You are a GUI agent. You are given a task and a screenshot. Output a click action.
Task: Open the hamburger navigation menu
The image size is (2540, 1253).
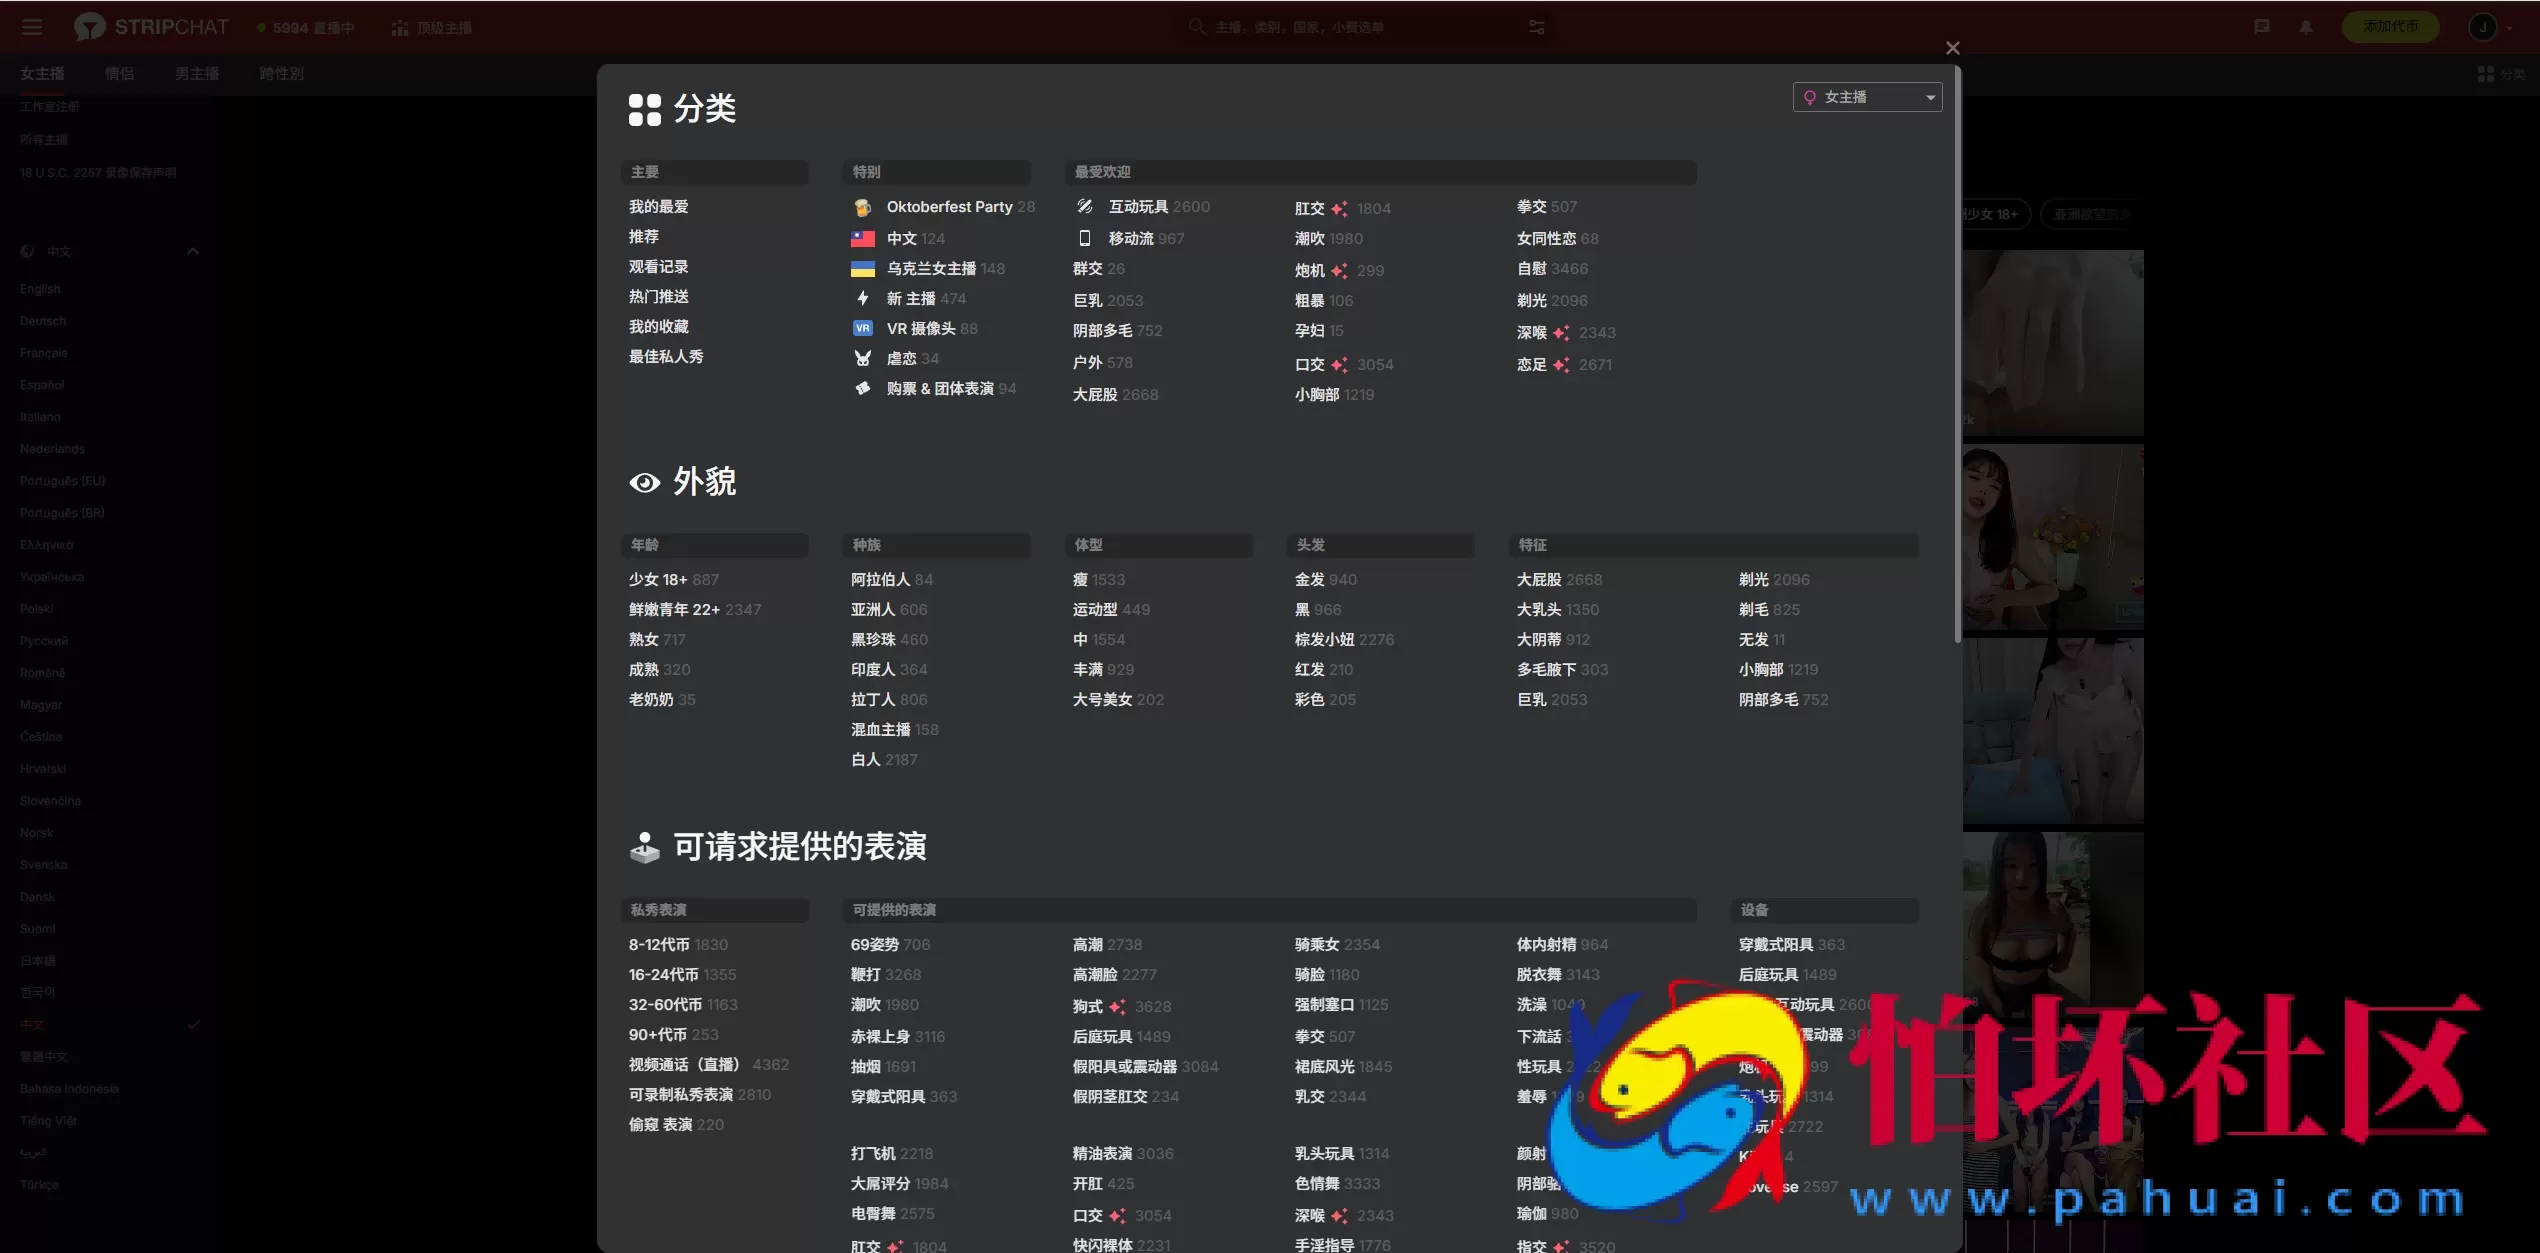click(31, 27)
